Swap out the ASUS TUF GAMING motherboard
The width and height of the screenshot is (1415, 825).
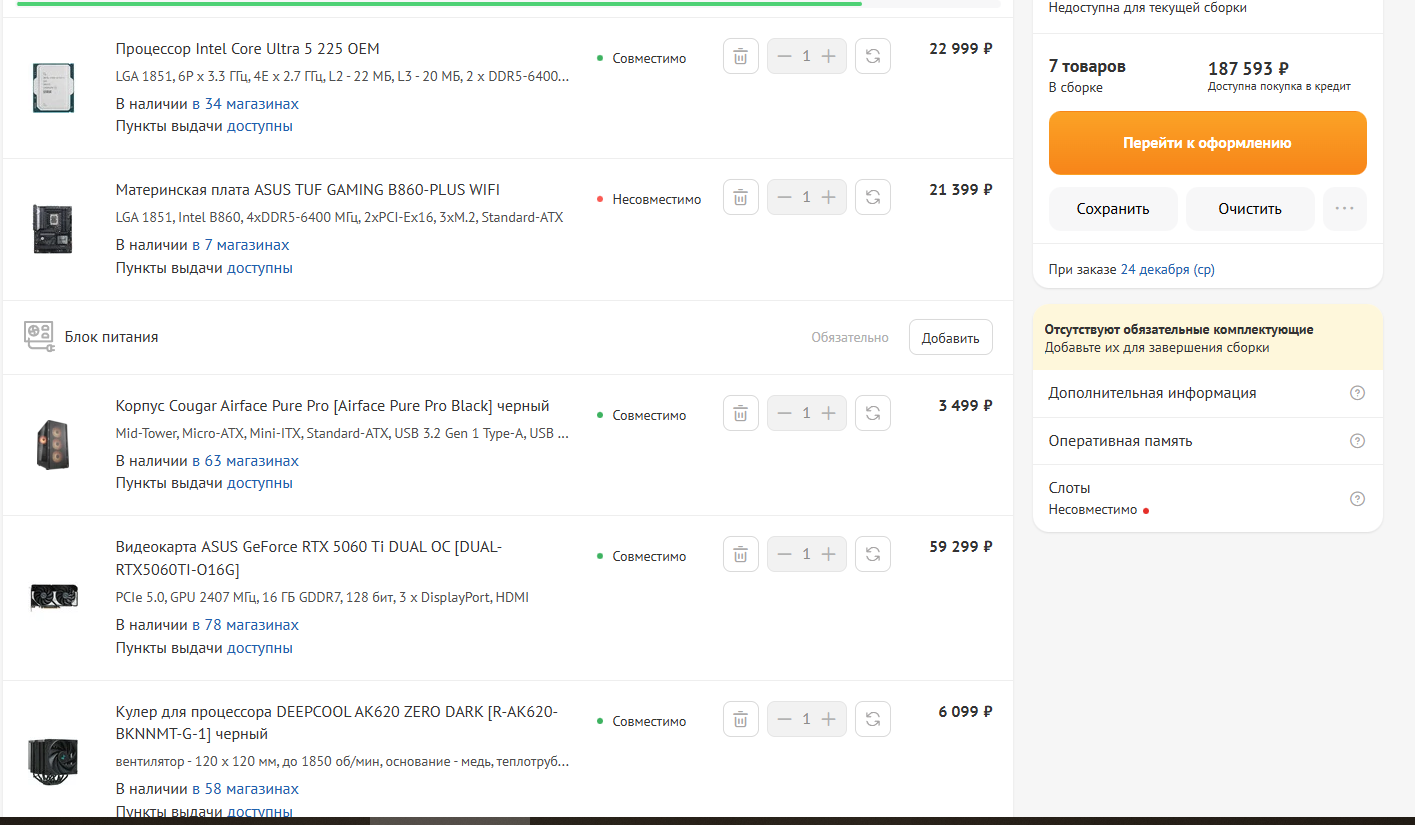pyautogui.click(x=873, y=197)
